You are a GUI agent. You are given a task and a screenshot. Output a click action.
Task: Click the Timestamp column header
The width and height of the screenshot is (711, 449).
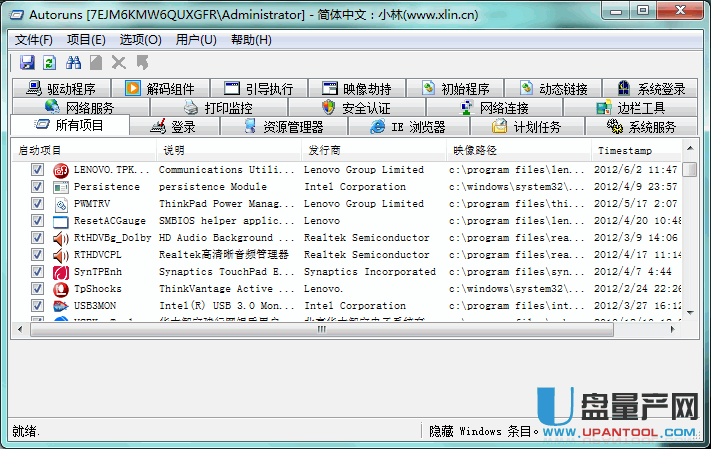tap(624, 150)
